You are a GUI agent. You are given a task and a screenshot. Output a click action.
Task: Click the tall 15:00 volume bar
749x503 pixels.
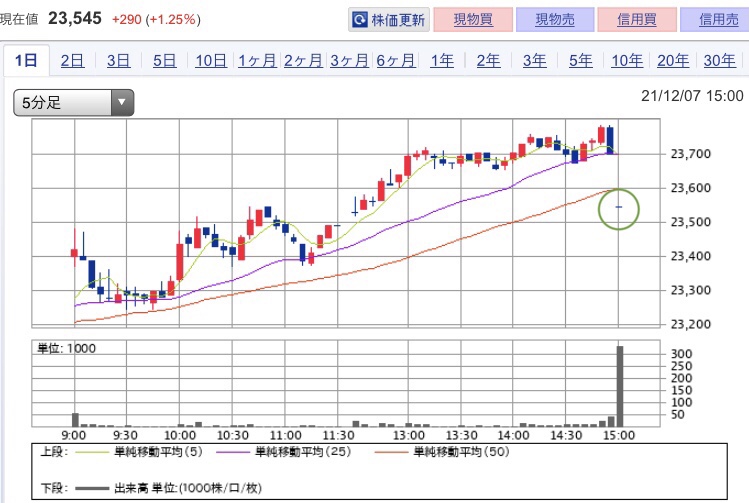click(x=620, y=386)
